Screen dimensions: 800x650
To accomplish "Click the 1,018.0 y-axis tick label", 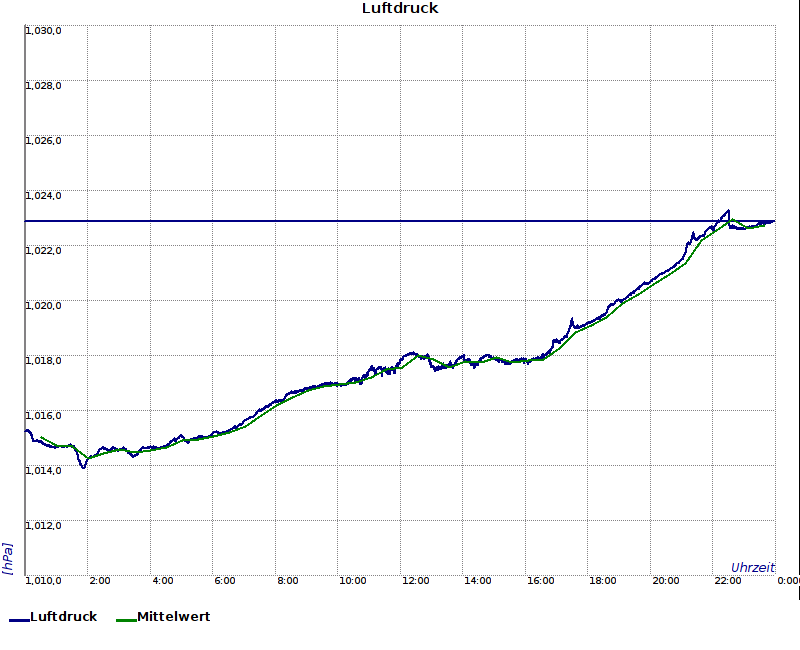I will coord(44,360).
